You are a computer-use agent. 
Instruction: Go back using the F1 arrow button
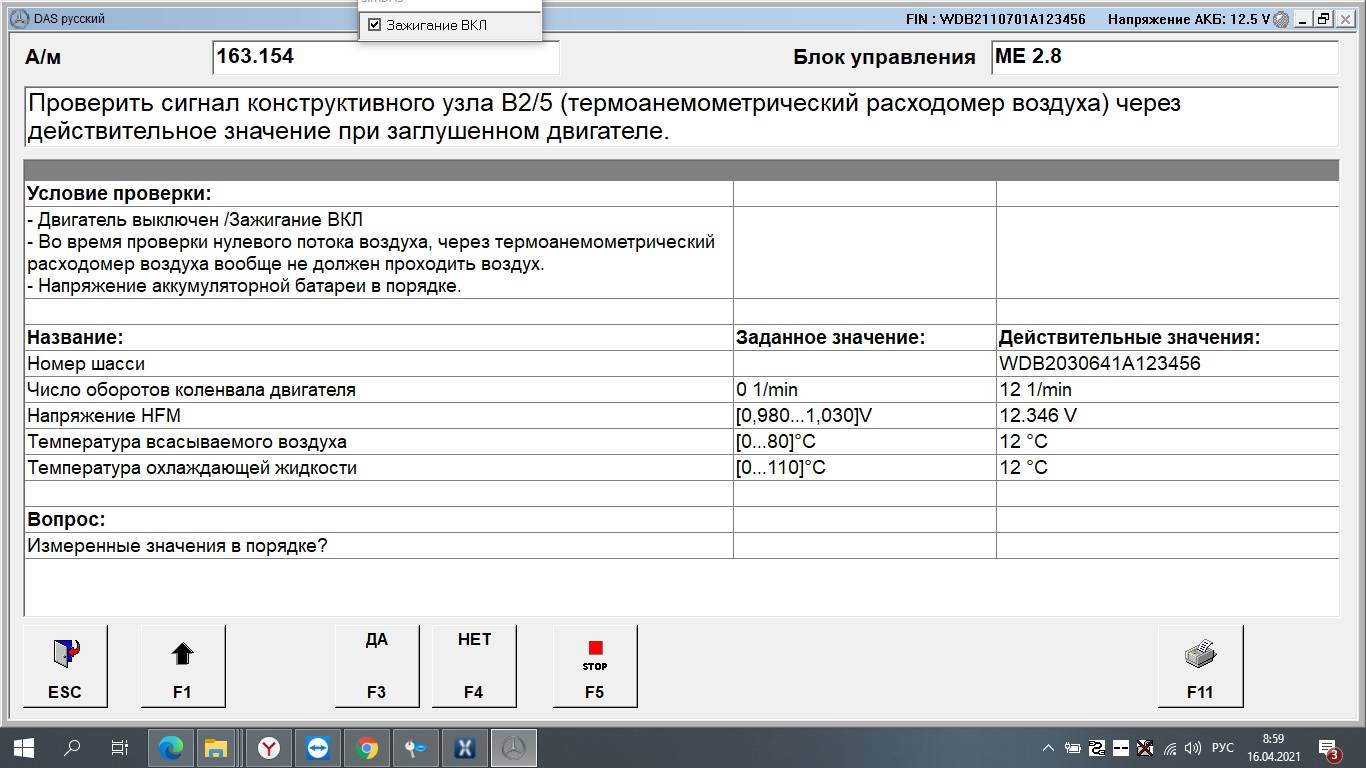[183, 666]
